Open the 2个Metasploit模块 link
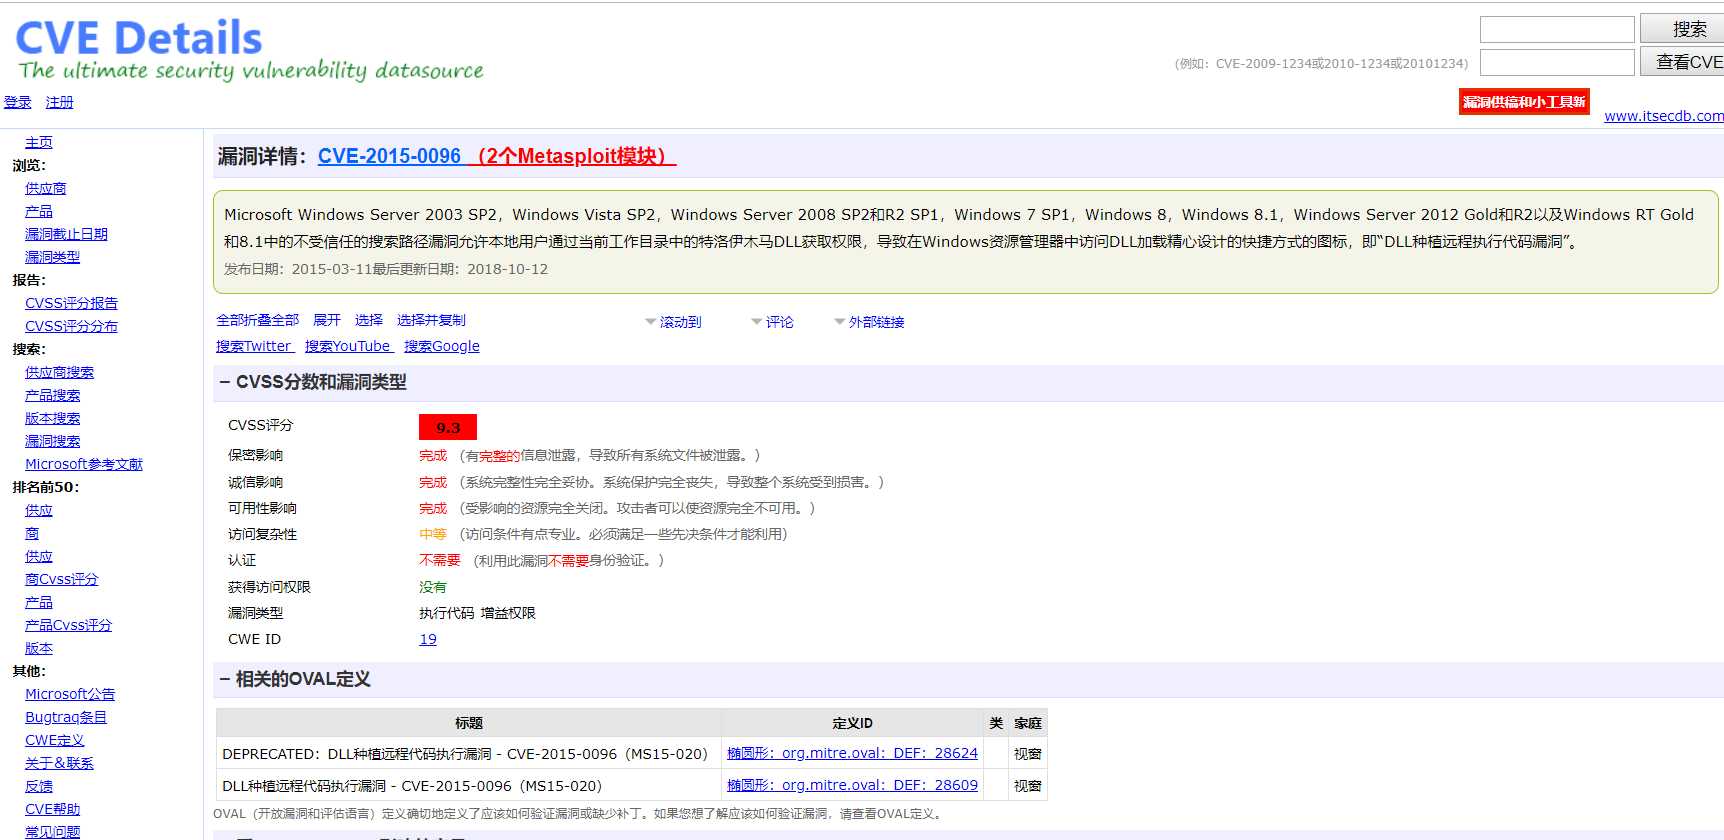Screen dimensions: 1724x840 [572, 156]
